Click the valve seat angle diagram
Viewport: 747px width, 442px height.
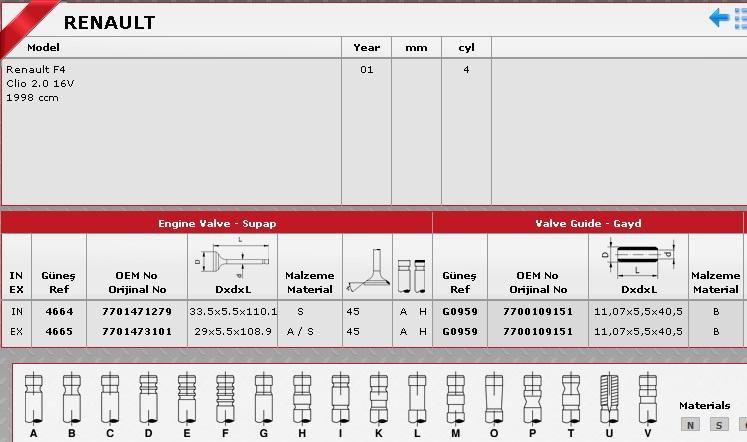coord(367,271)
